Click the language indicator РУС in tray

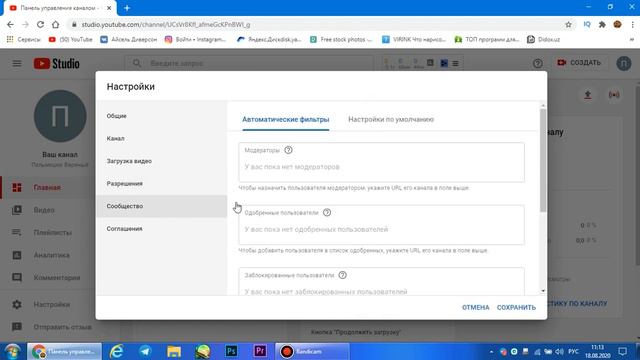pos(573,351)
